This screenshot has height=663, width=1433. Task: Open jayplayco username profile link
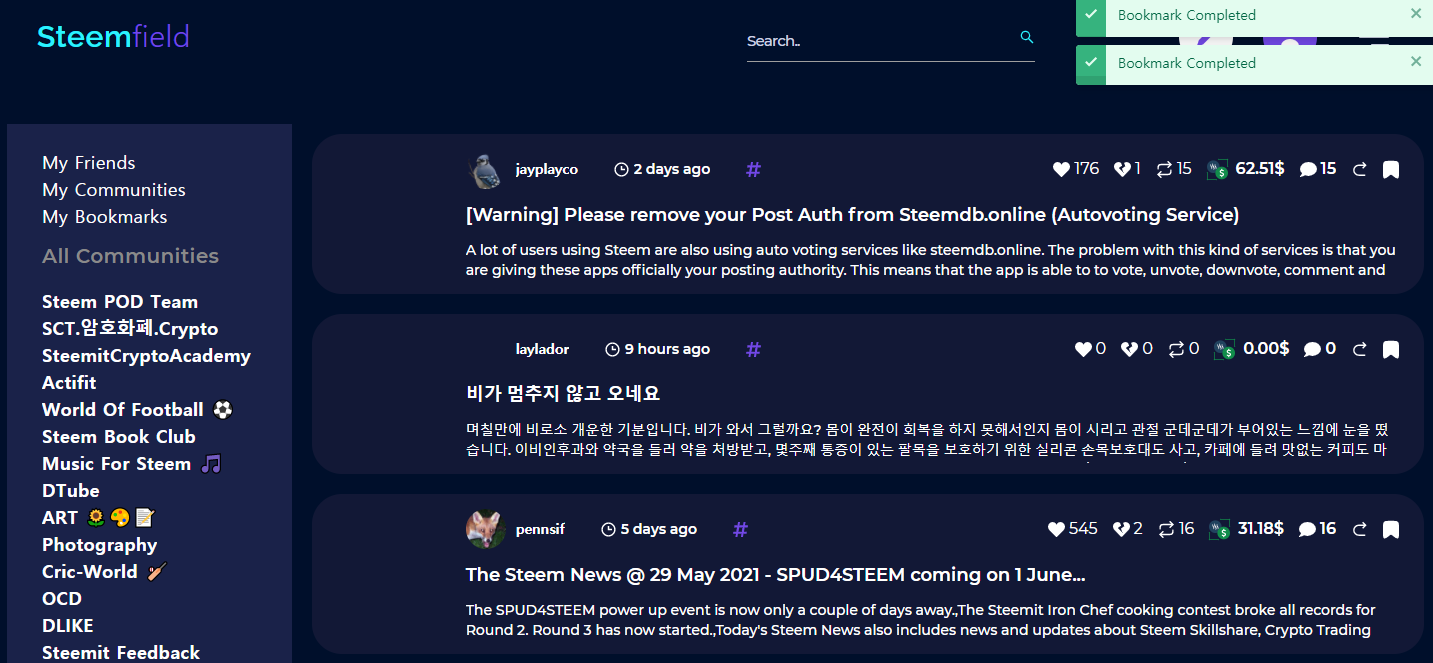coord(547,170)
